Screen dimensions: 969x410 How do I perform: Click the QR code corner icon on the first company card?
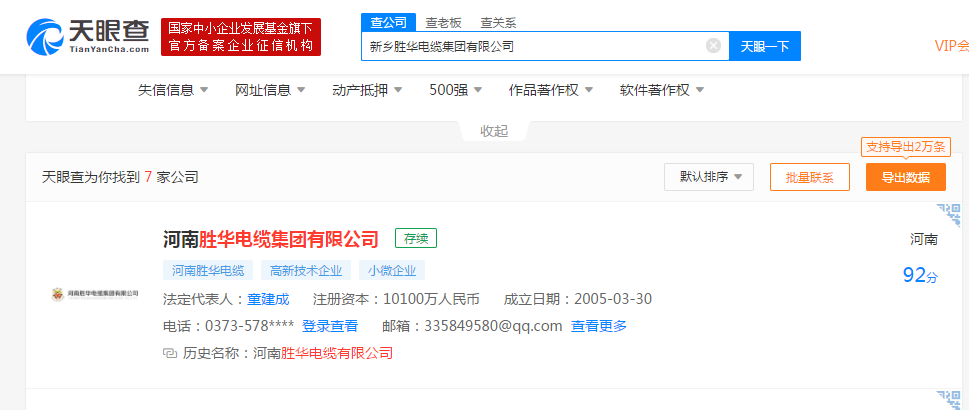tap(949, 215)
